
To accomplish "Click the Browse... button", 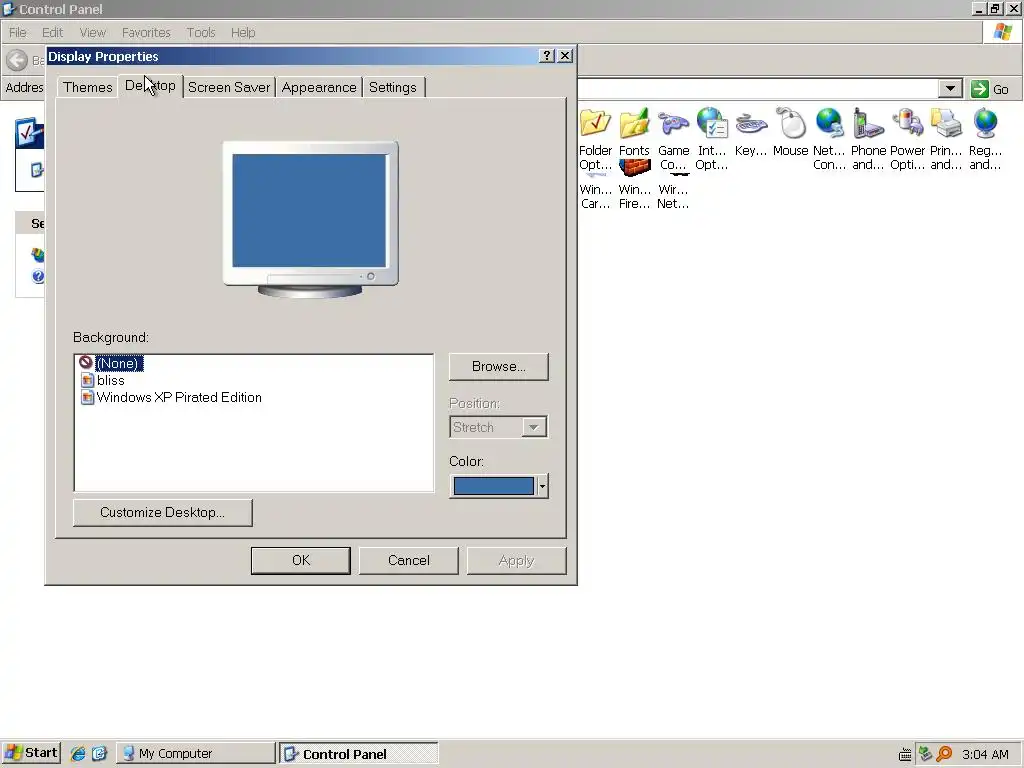I will point(498,366).
